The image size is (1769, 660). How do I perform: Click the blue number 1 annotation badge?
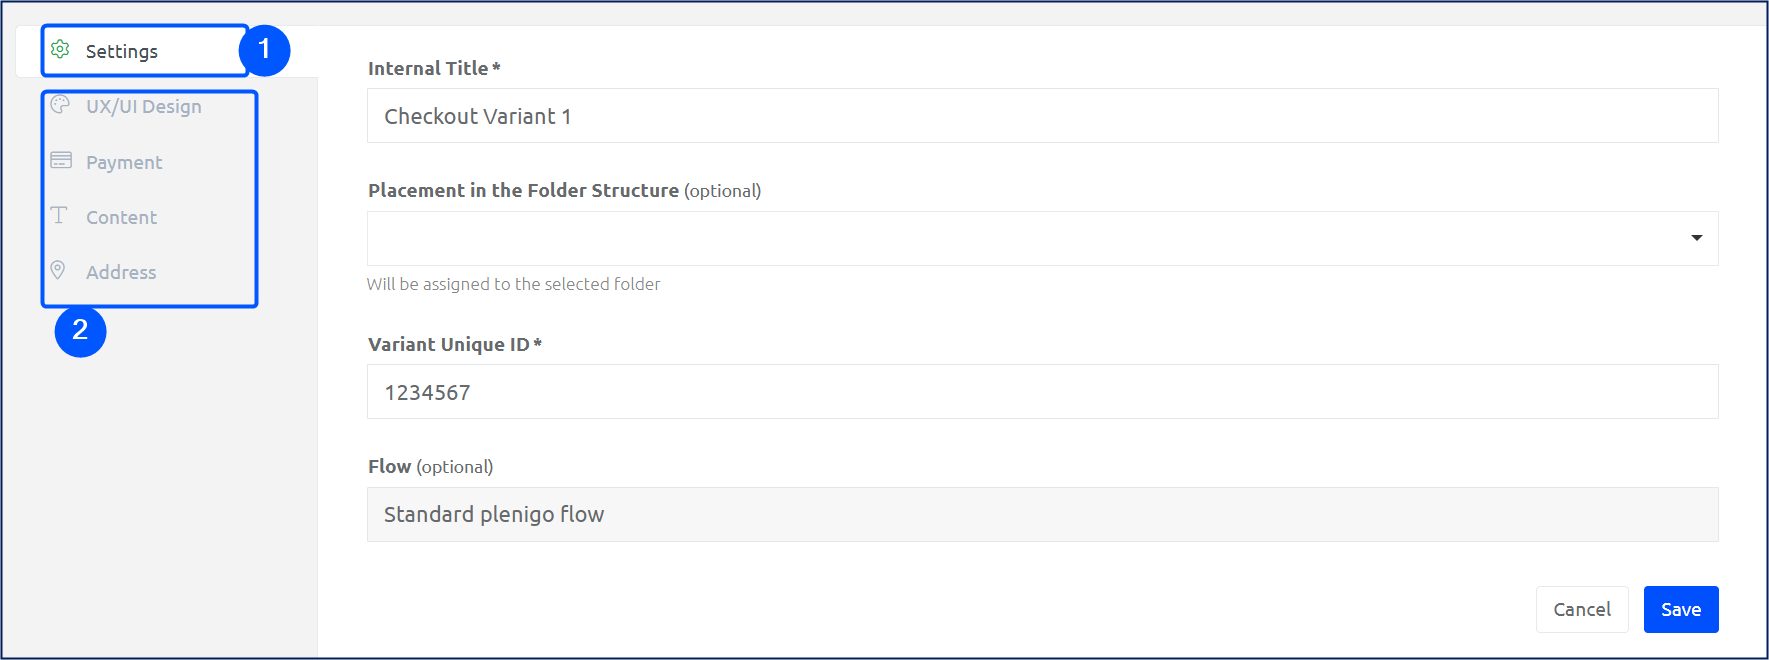264,49
